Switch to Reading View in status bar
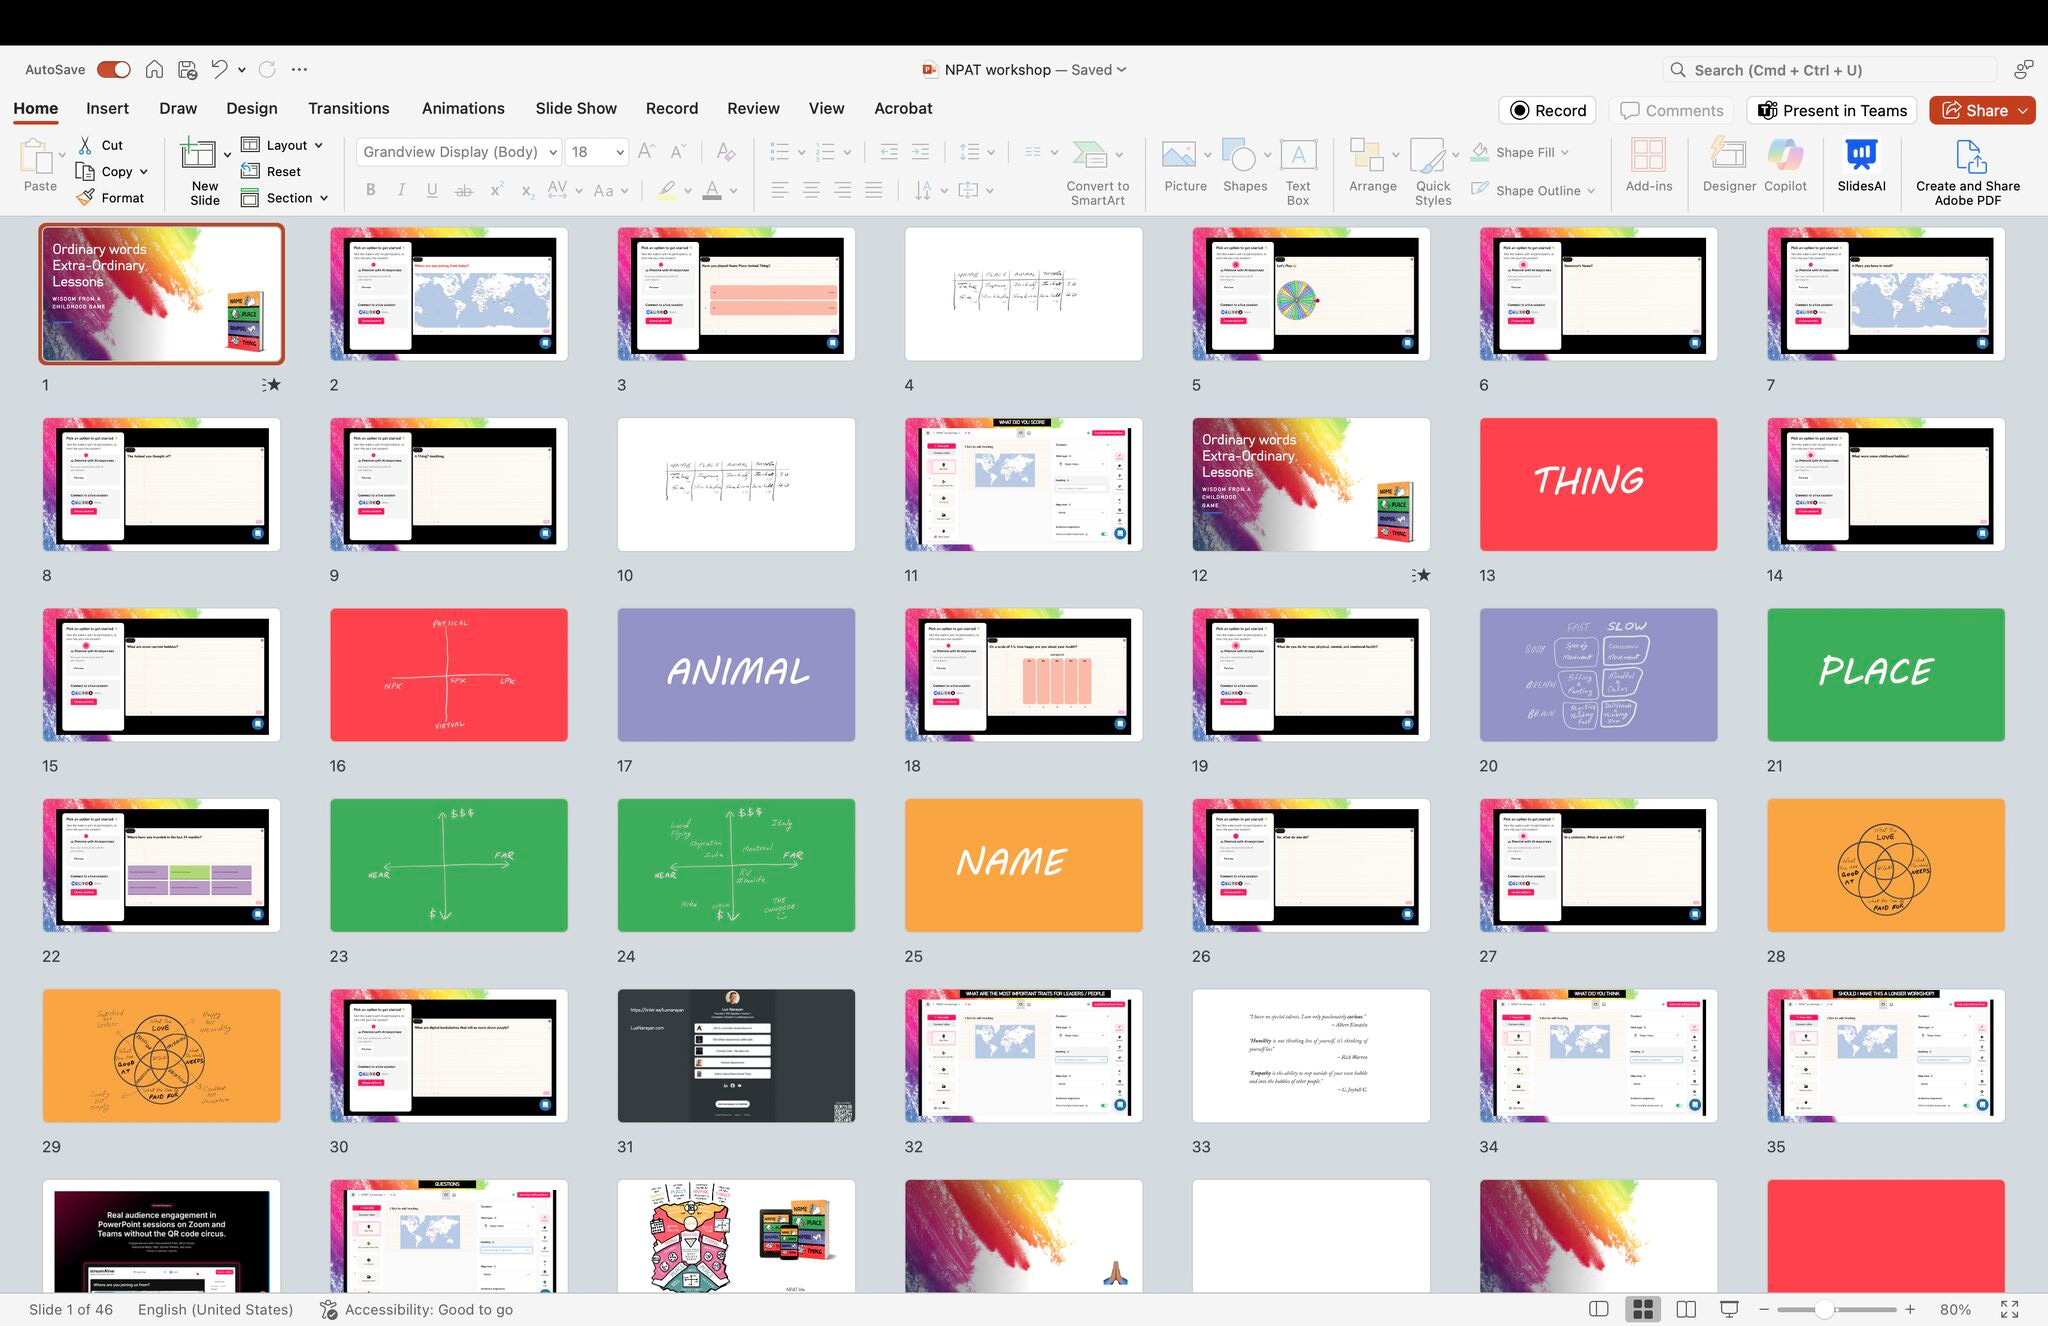 click(1686, 1309)
